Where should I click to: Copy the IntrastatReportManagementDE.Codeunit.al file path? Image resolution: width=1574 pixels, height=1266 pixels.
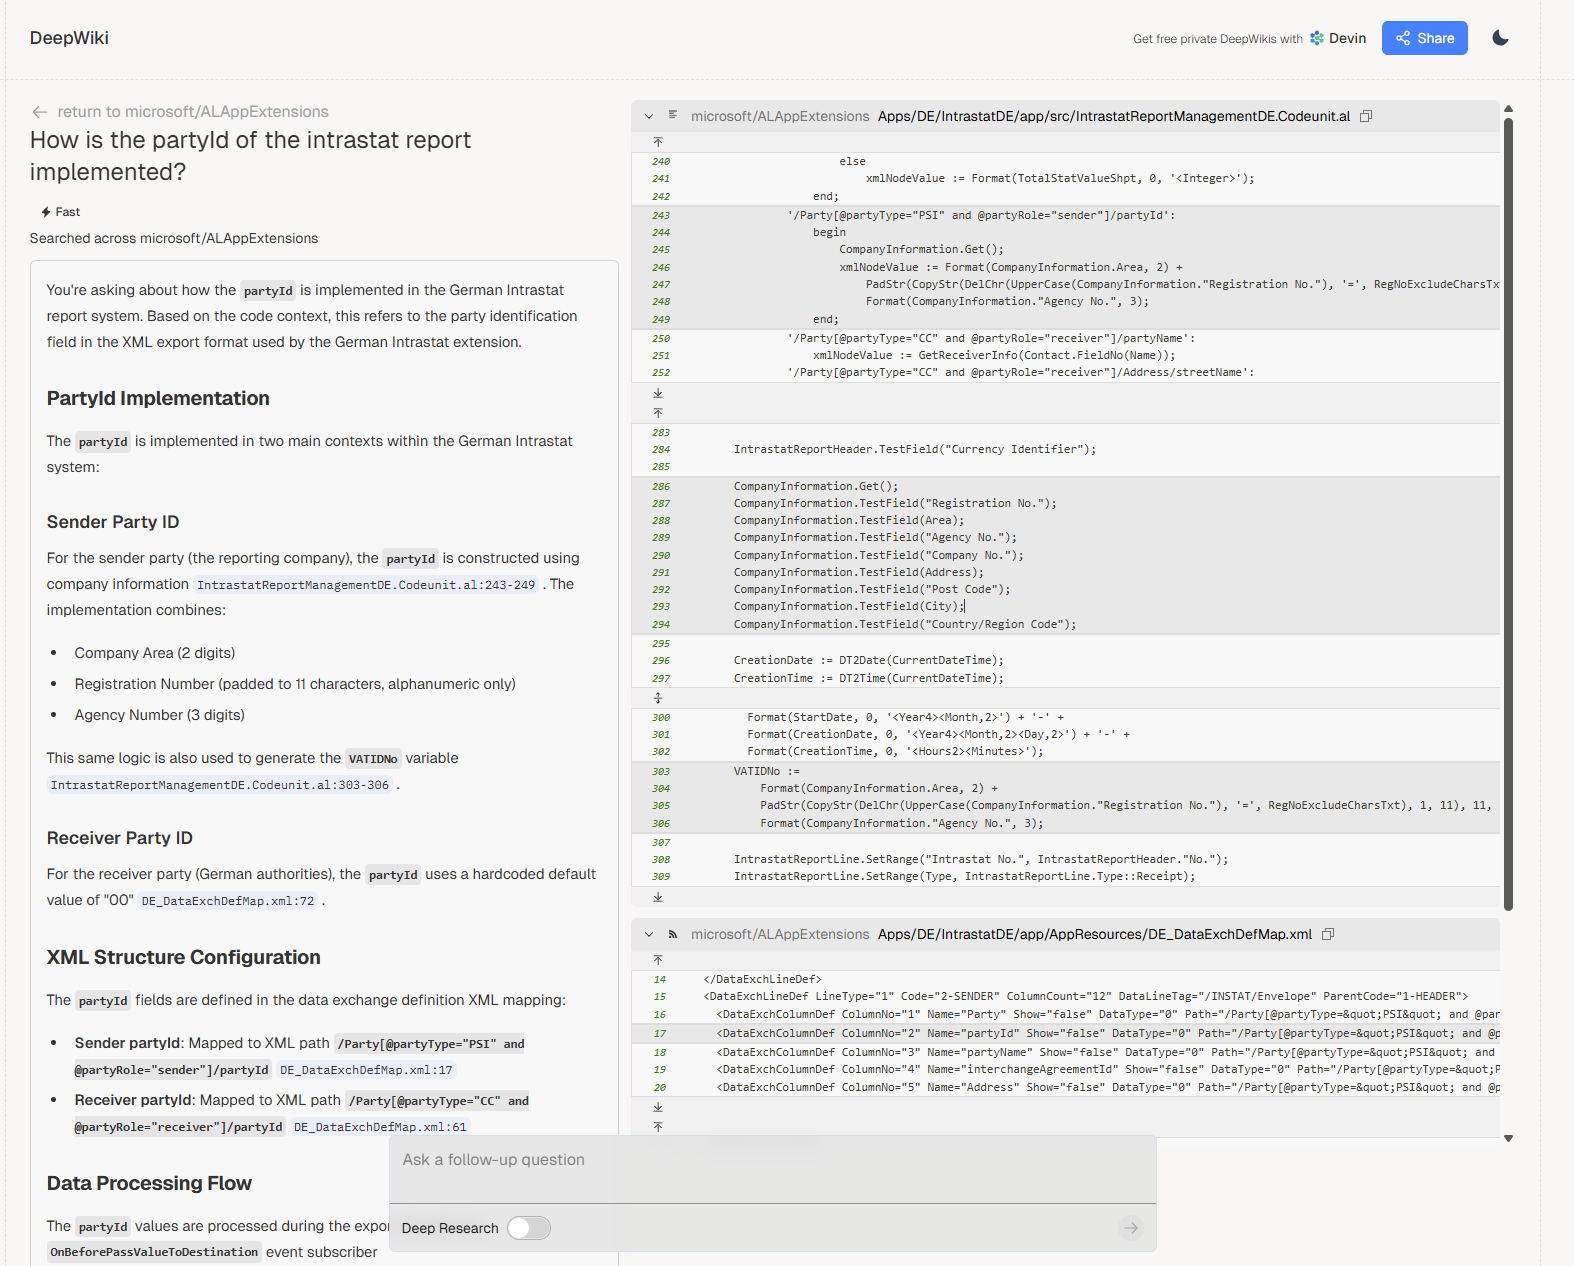click(1366, 116)
